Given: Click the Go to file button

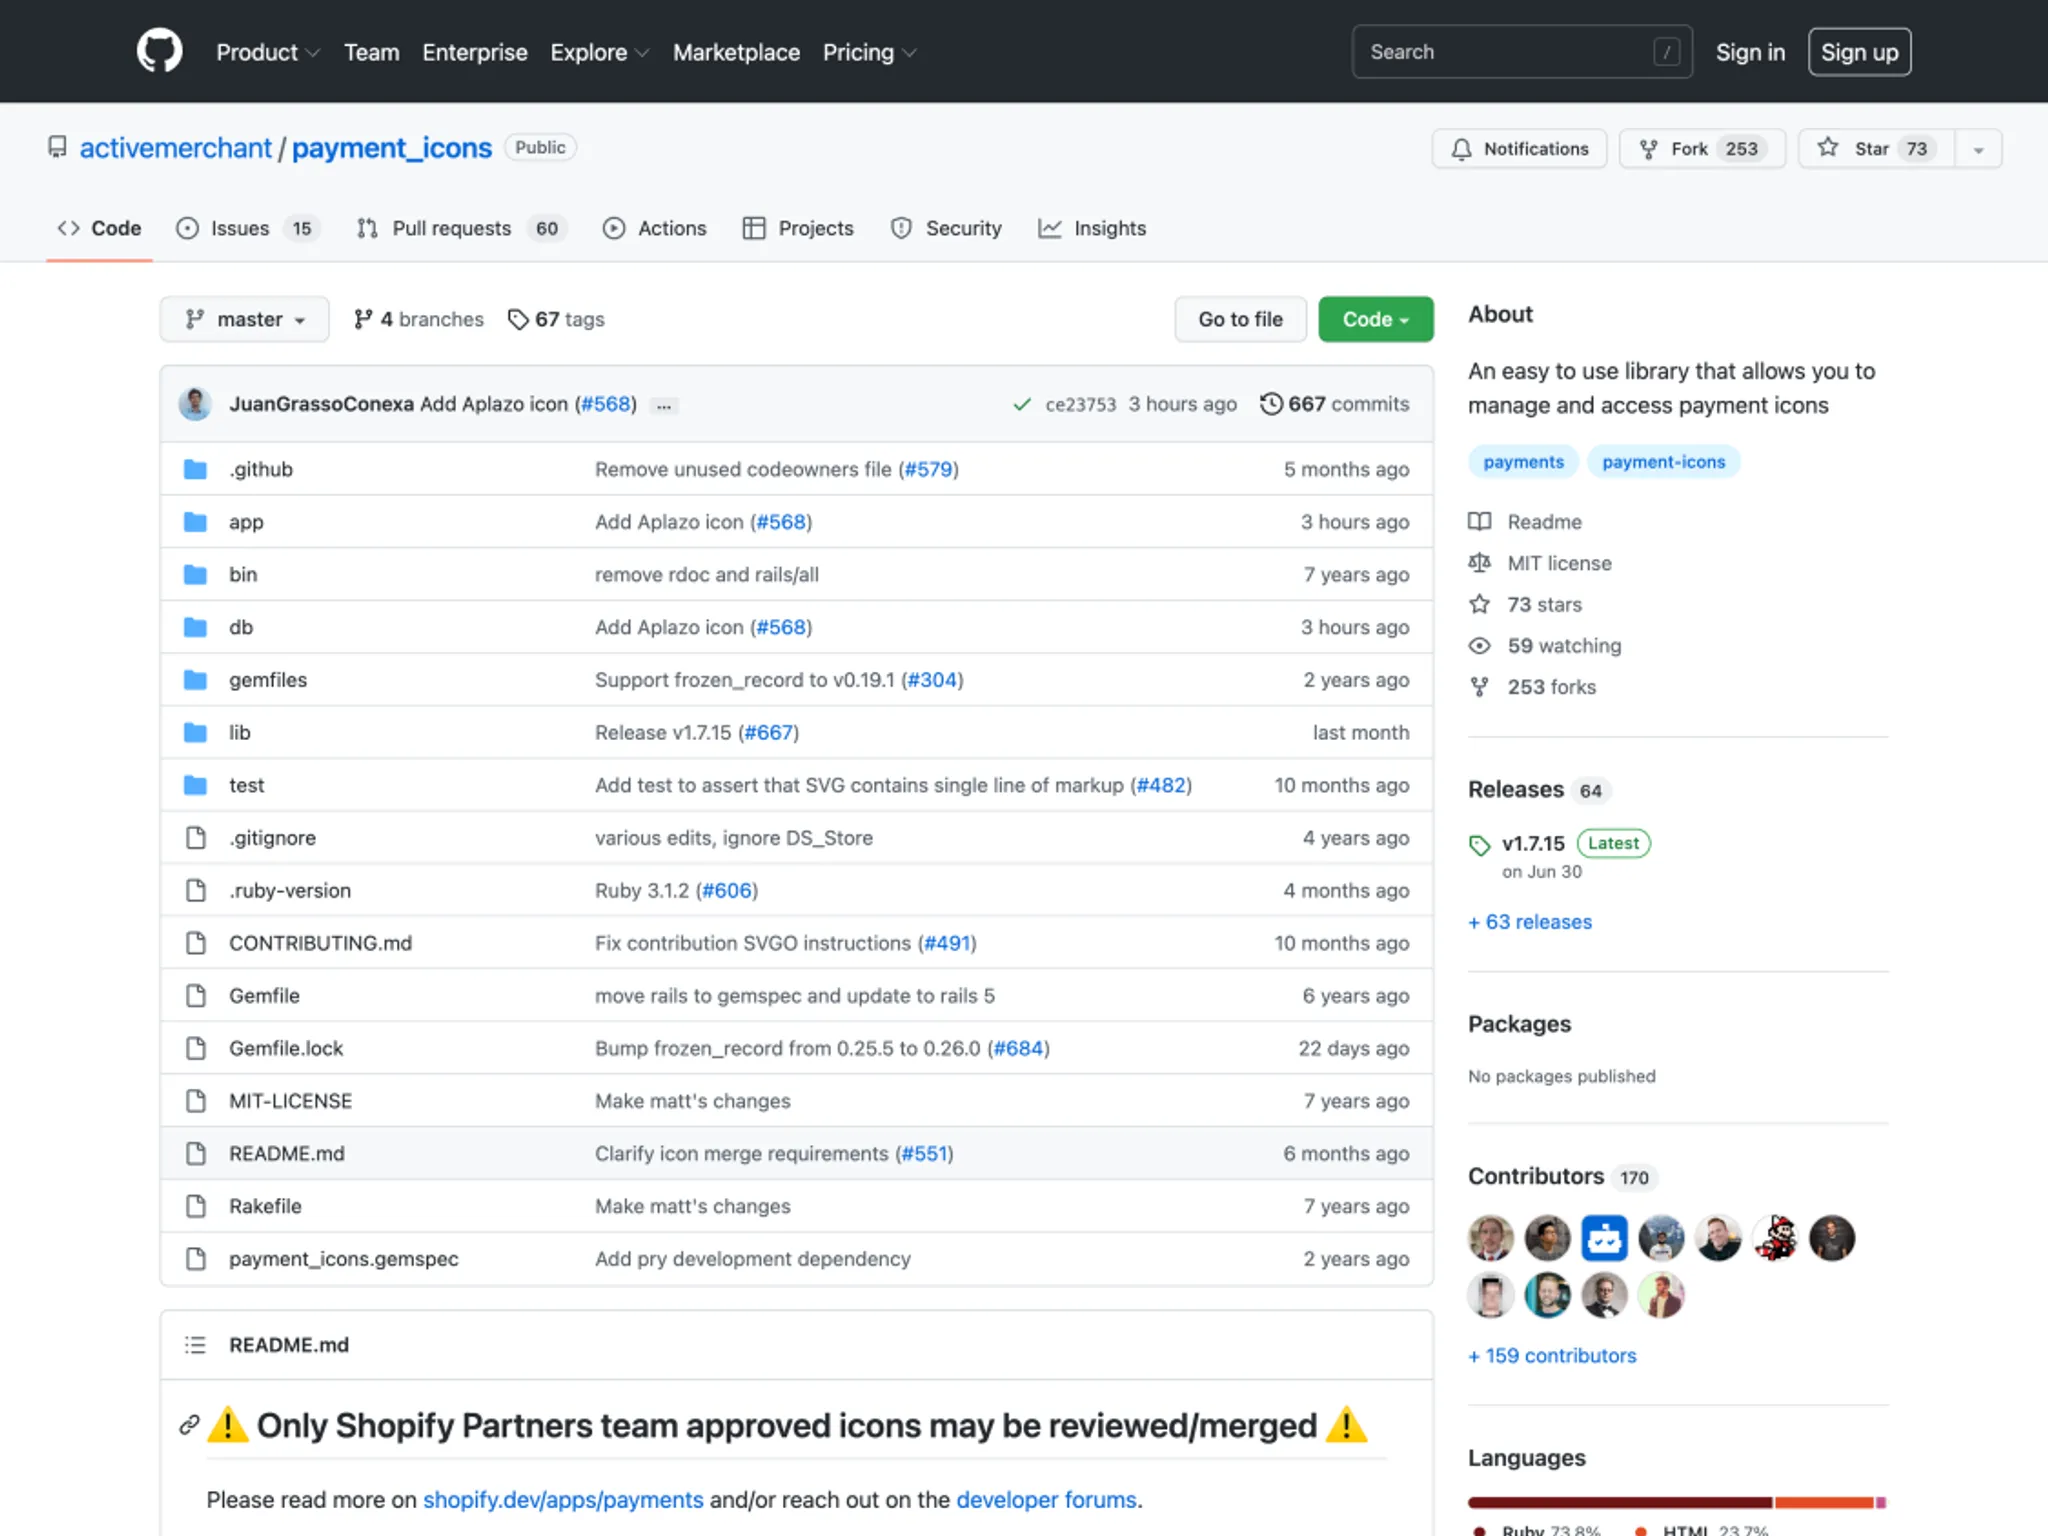Looking at the screenshot, I should pos(1240,319).
